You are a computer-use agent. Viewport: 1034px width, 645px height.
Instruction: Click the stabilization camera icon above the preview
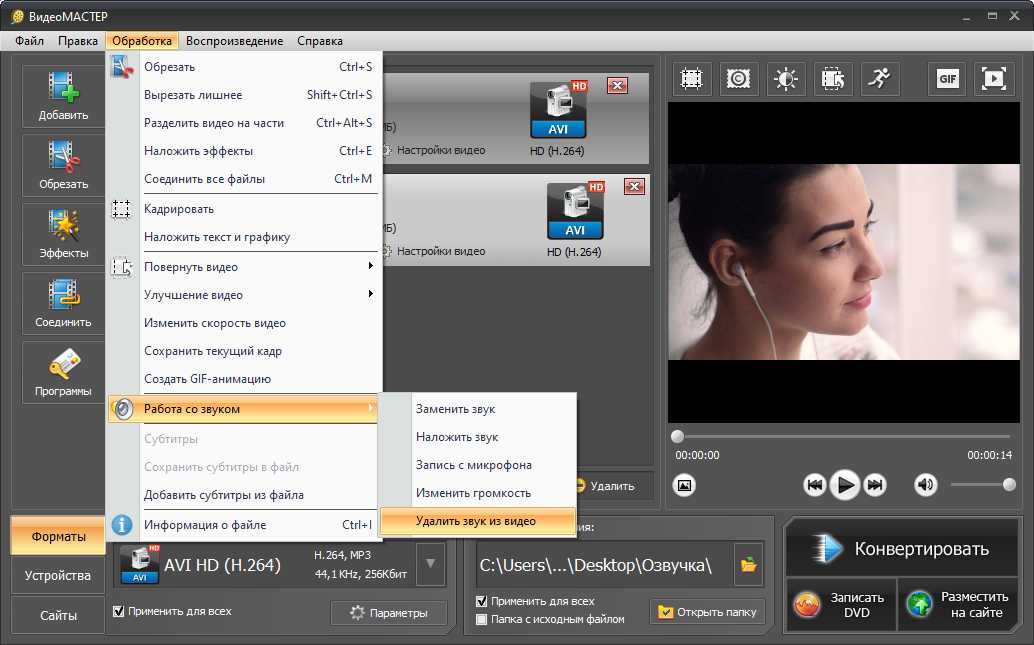[738, 79]
